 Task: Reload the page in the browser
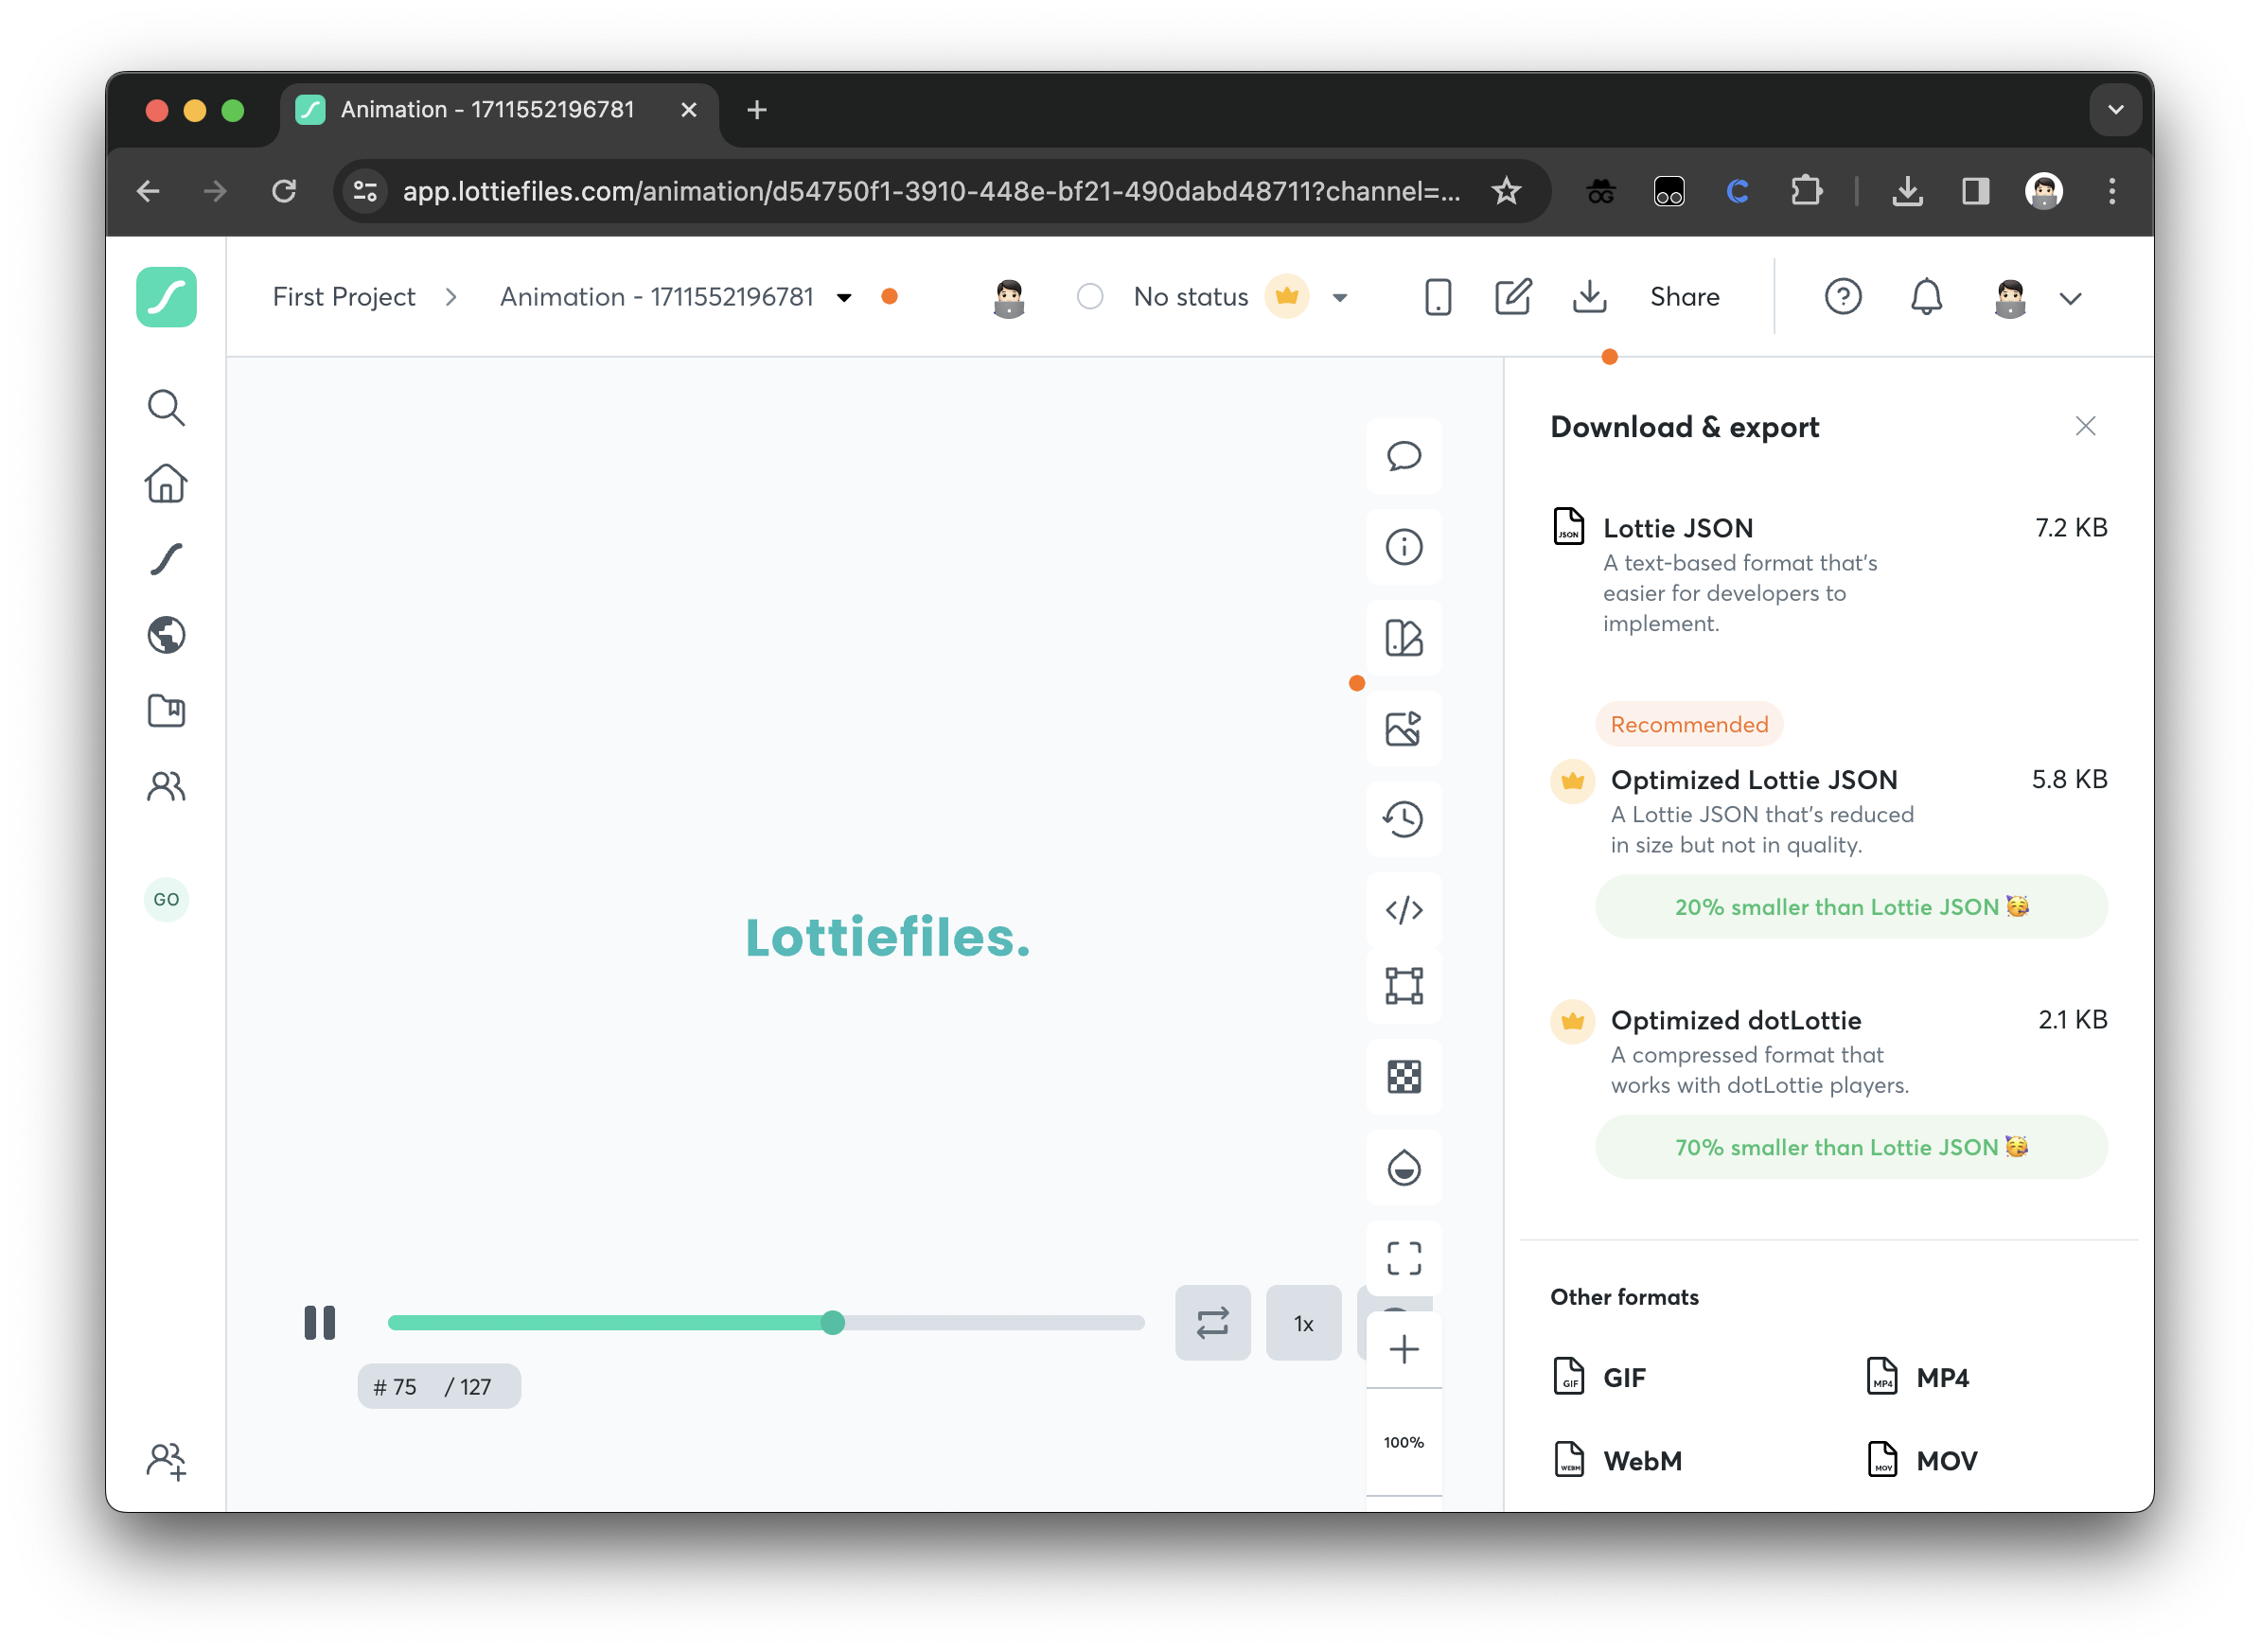click(284, 191)
